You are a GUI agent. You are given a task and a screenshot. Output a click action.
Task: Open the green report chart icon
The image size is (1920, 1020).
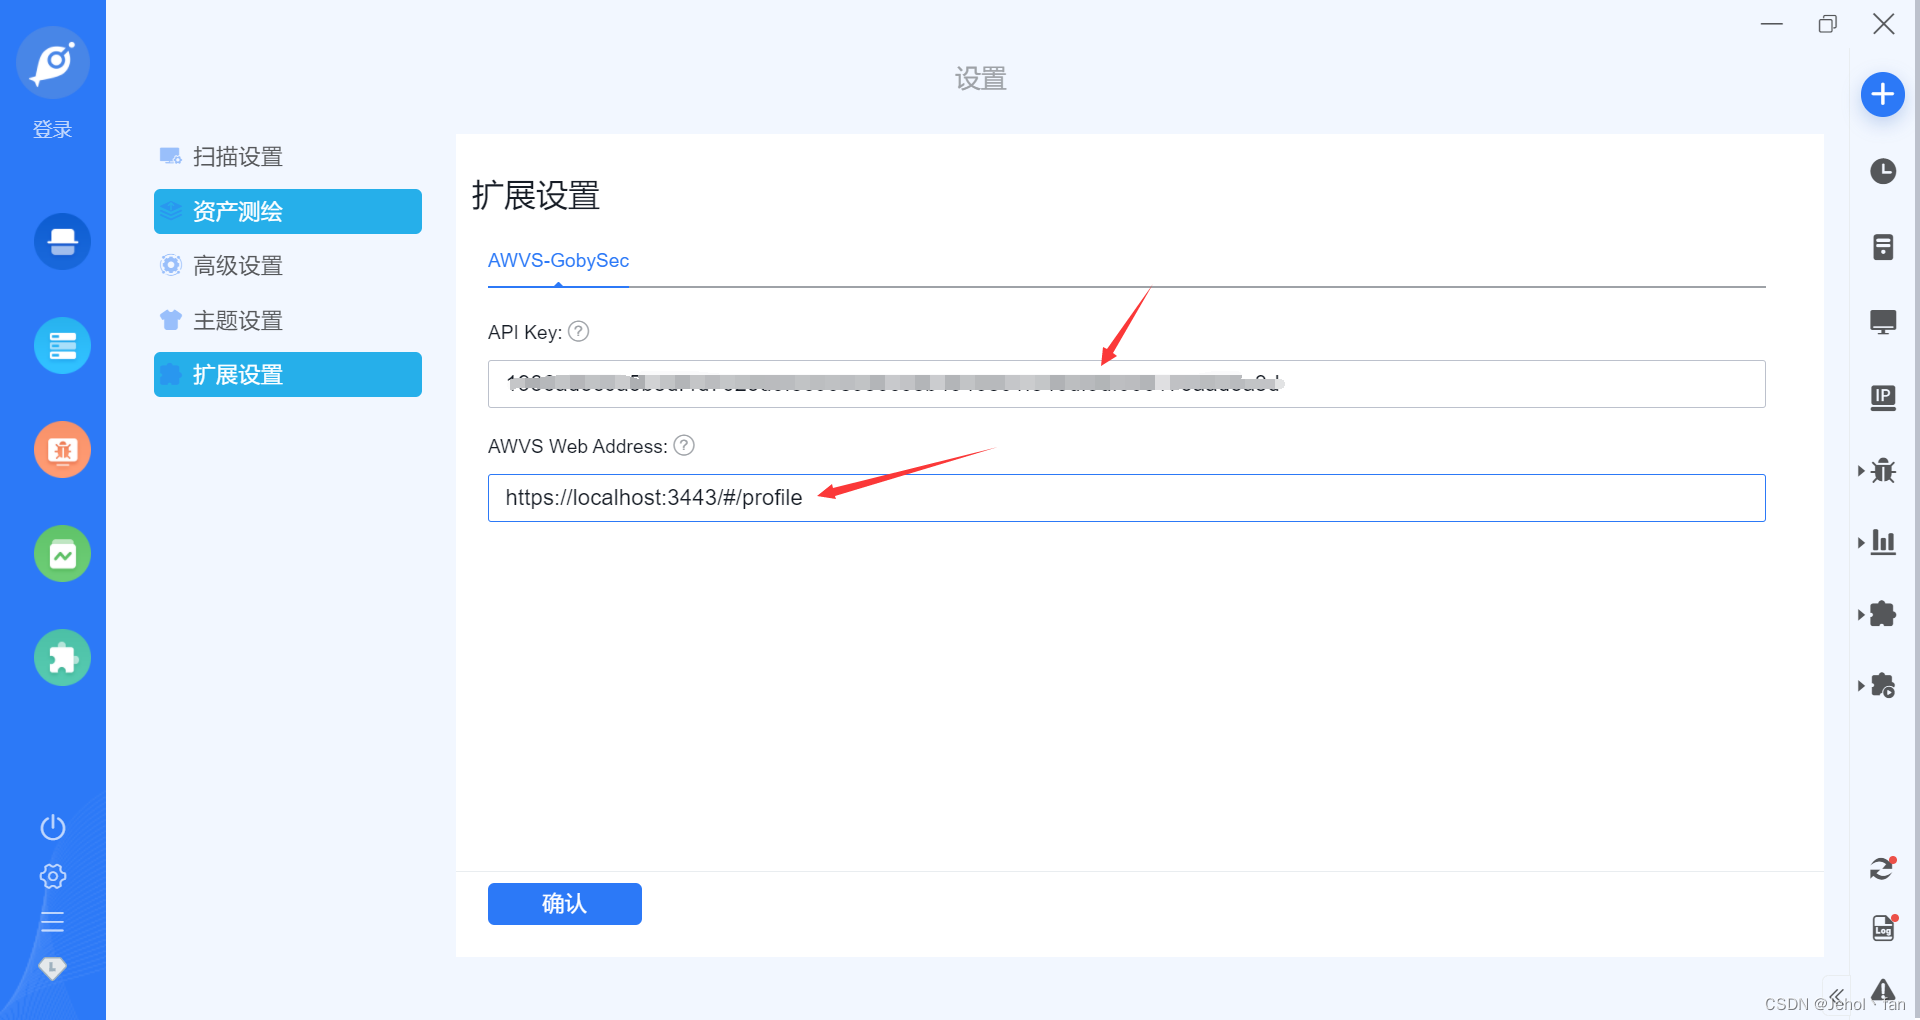click(x=62, y=553)
